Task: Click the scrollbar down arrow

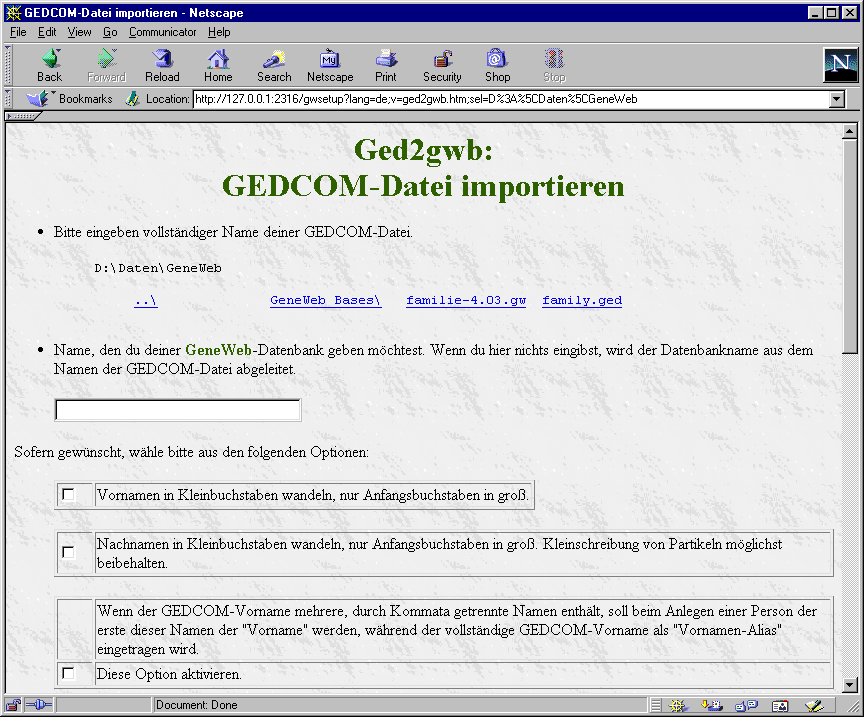Action: [x=850, y=685]
